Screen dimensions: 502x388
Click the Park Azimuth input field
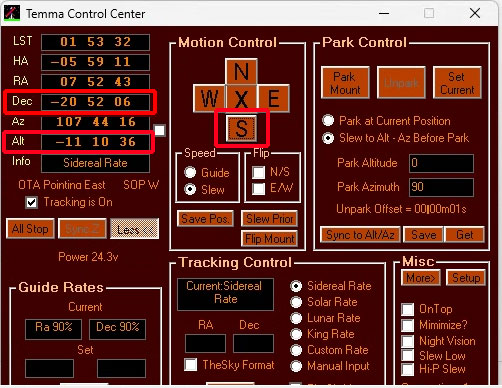click(441, 187)
